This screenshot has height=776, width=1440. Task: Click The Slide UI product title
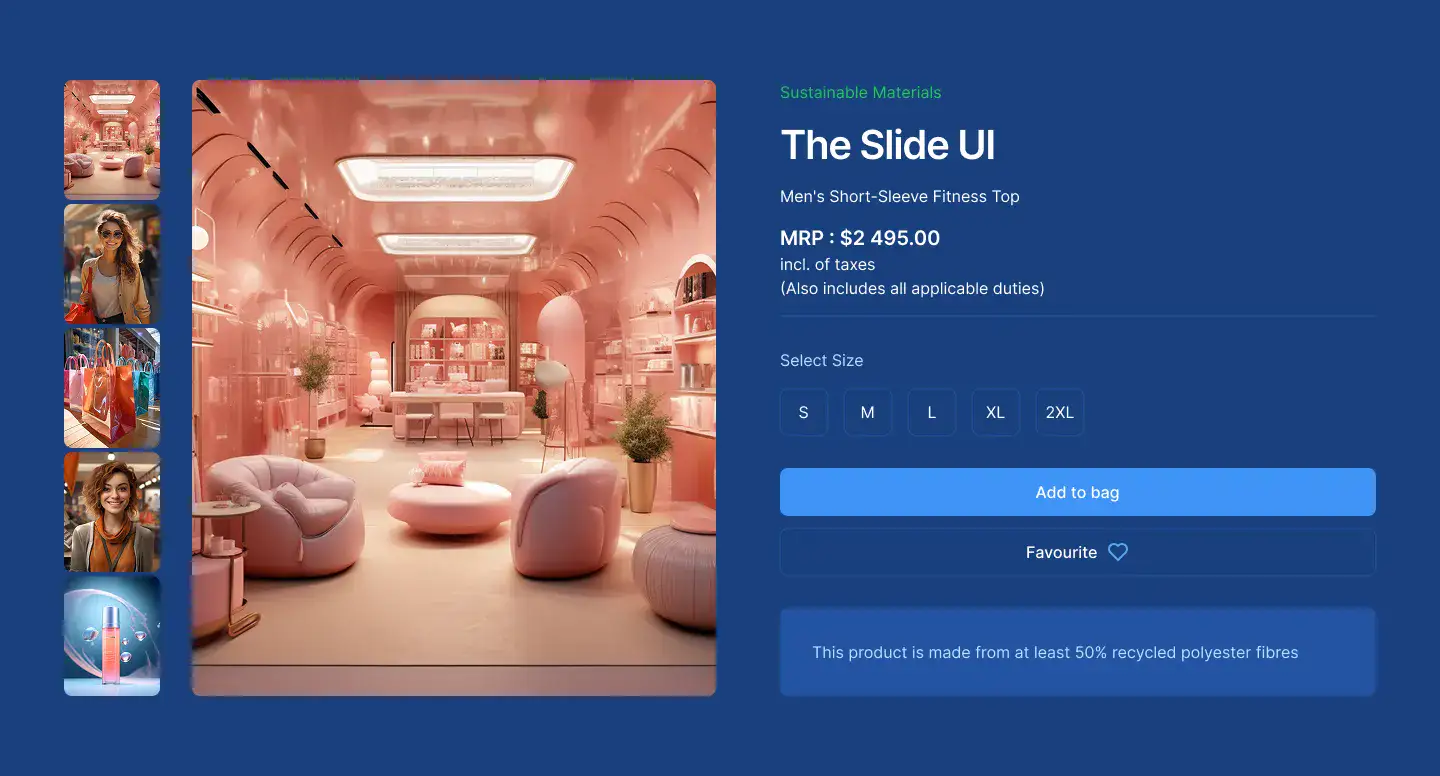pyautogui.click(x=888, y=145)
